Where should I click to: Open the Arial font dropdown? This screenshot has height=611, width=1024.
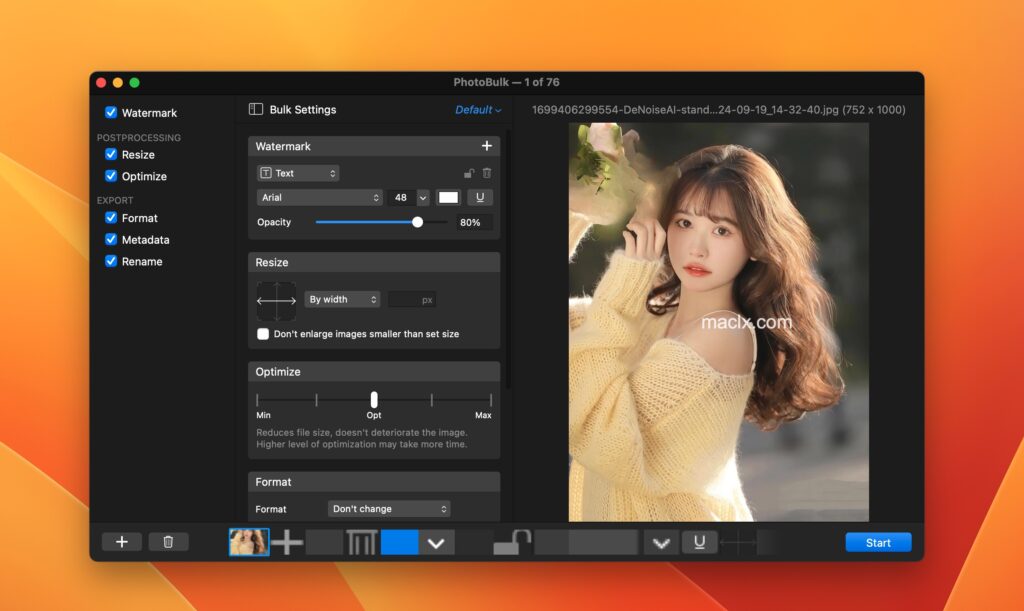[x=318, y=197]
